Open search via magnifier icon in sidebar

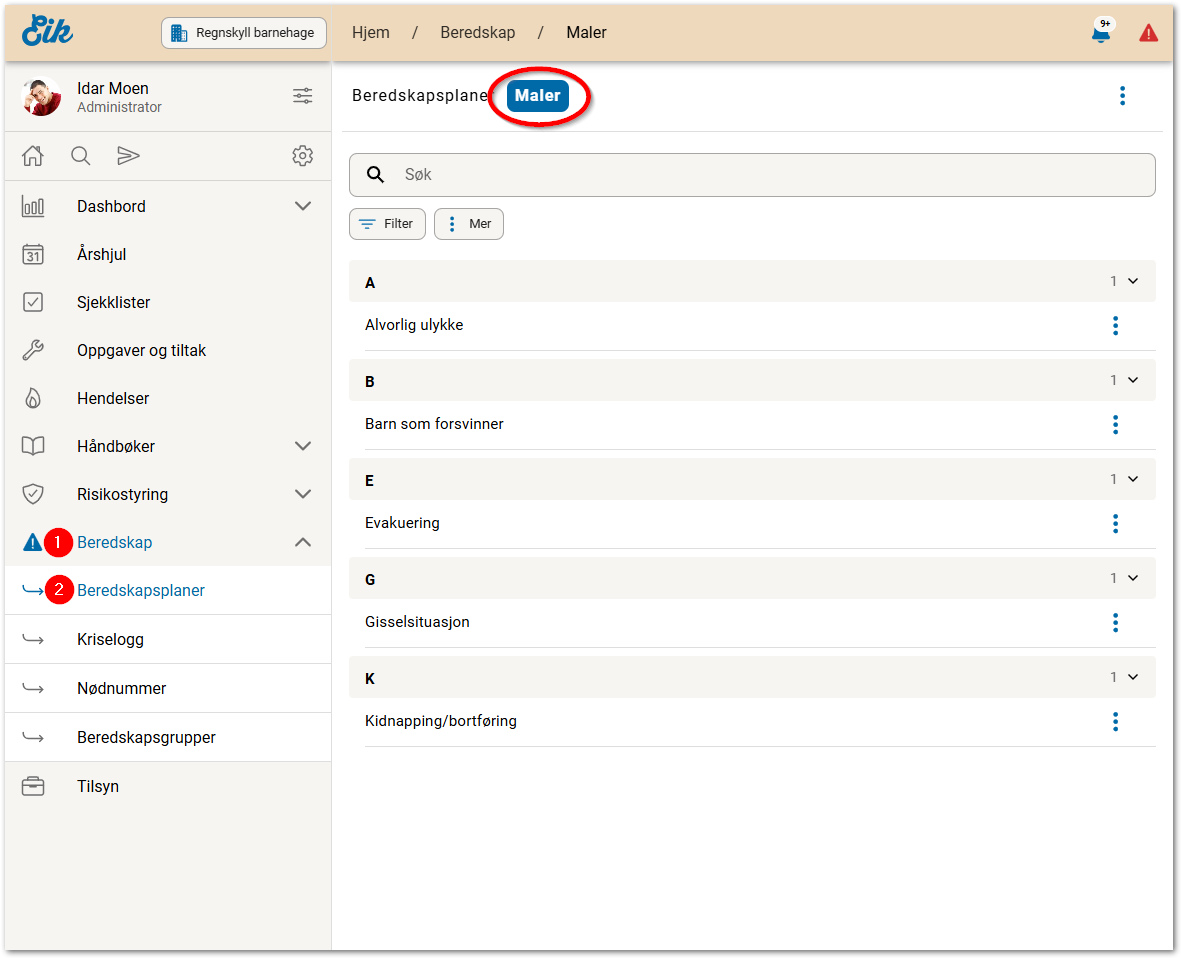click(x=81, y=156)
